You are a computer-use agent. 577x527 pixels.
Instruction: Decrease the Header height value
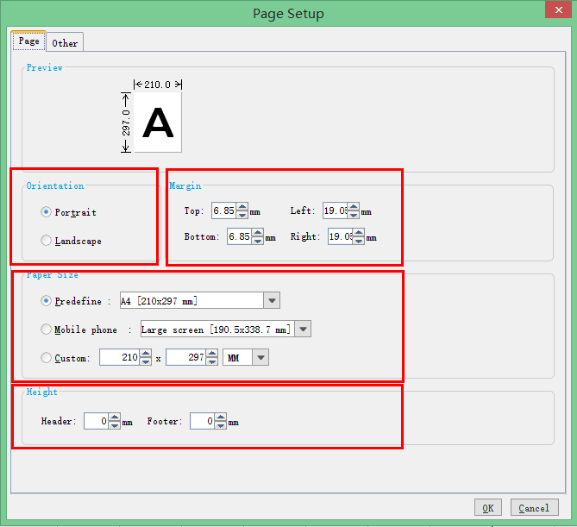tap(115, 425)
